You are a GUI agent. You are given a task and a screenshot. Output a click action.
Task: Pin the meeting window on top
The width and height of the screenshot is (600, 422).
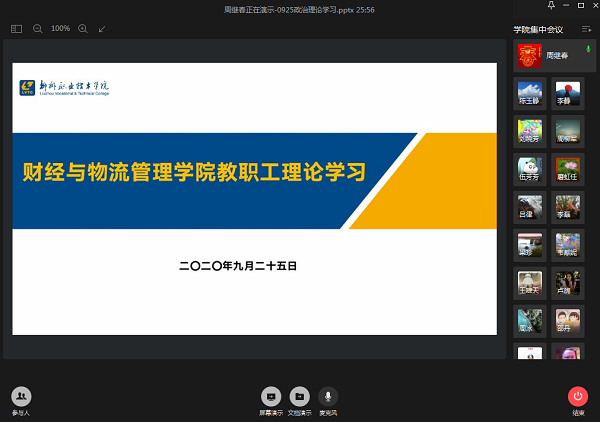click(550, 5)
